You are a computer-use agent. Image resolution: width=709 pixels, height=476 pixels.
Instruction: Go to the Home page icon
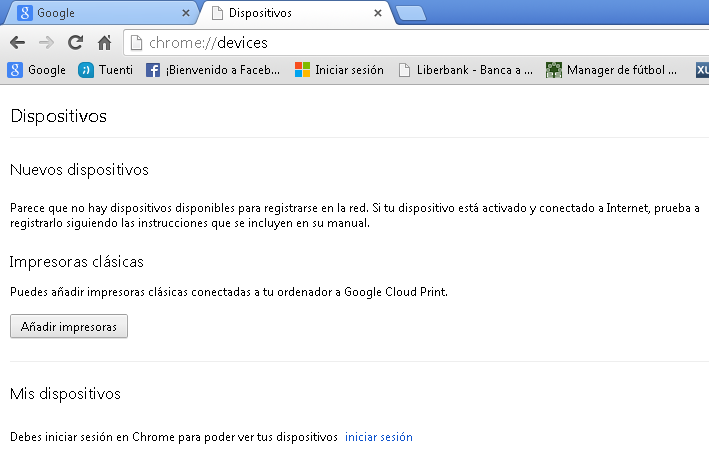pos(104,43)
